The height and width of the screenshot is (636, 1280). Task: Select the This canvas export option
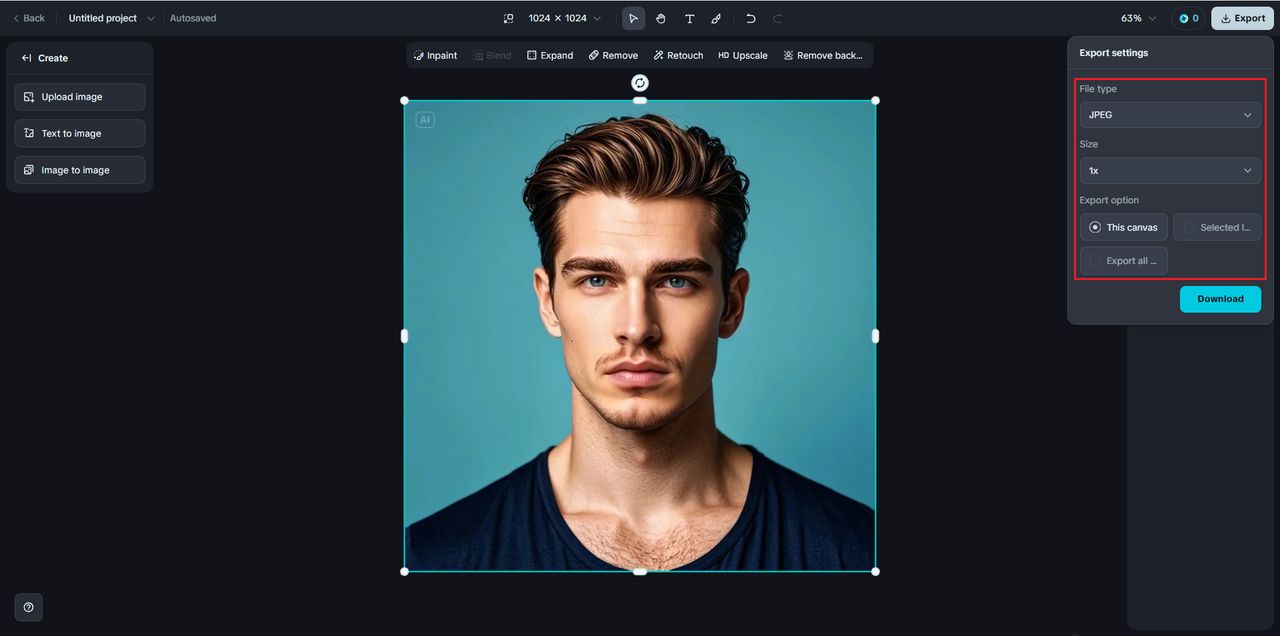coord(1124,227)
